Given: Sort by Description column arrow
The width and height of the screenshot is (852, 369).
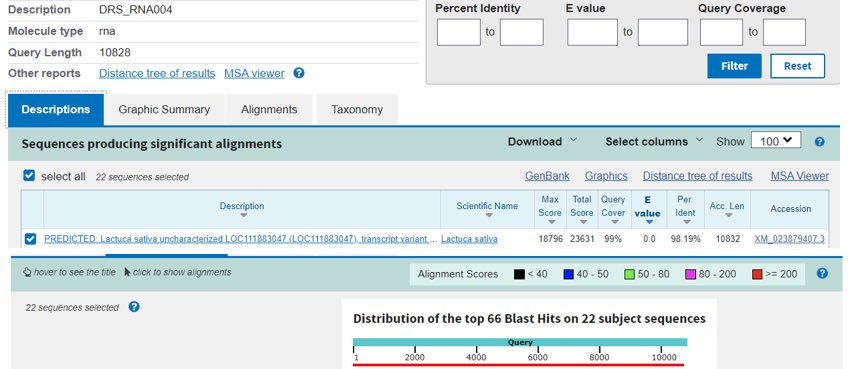Looking at the screenshot, I should pos(243,216).
